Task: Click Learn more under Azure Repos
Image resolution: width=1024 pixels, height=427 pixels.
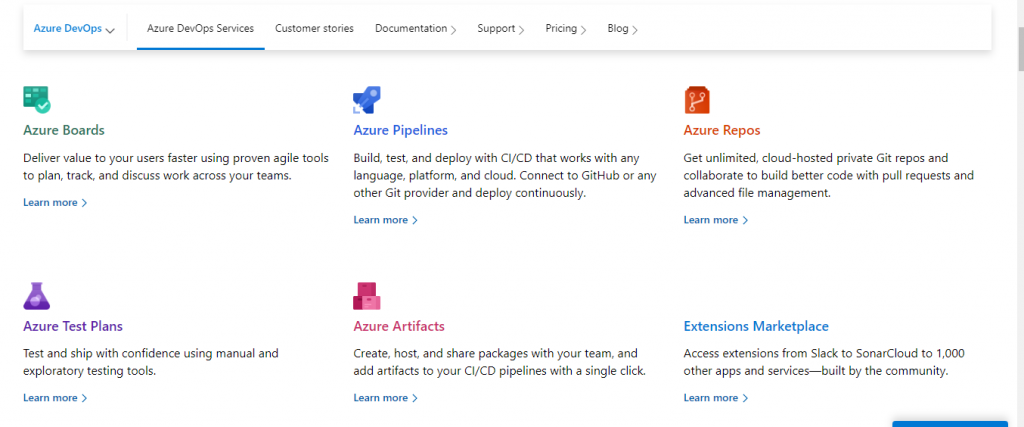Action: (716, 220)
